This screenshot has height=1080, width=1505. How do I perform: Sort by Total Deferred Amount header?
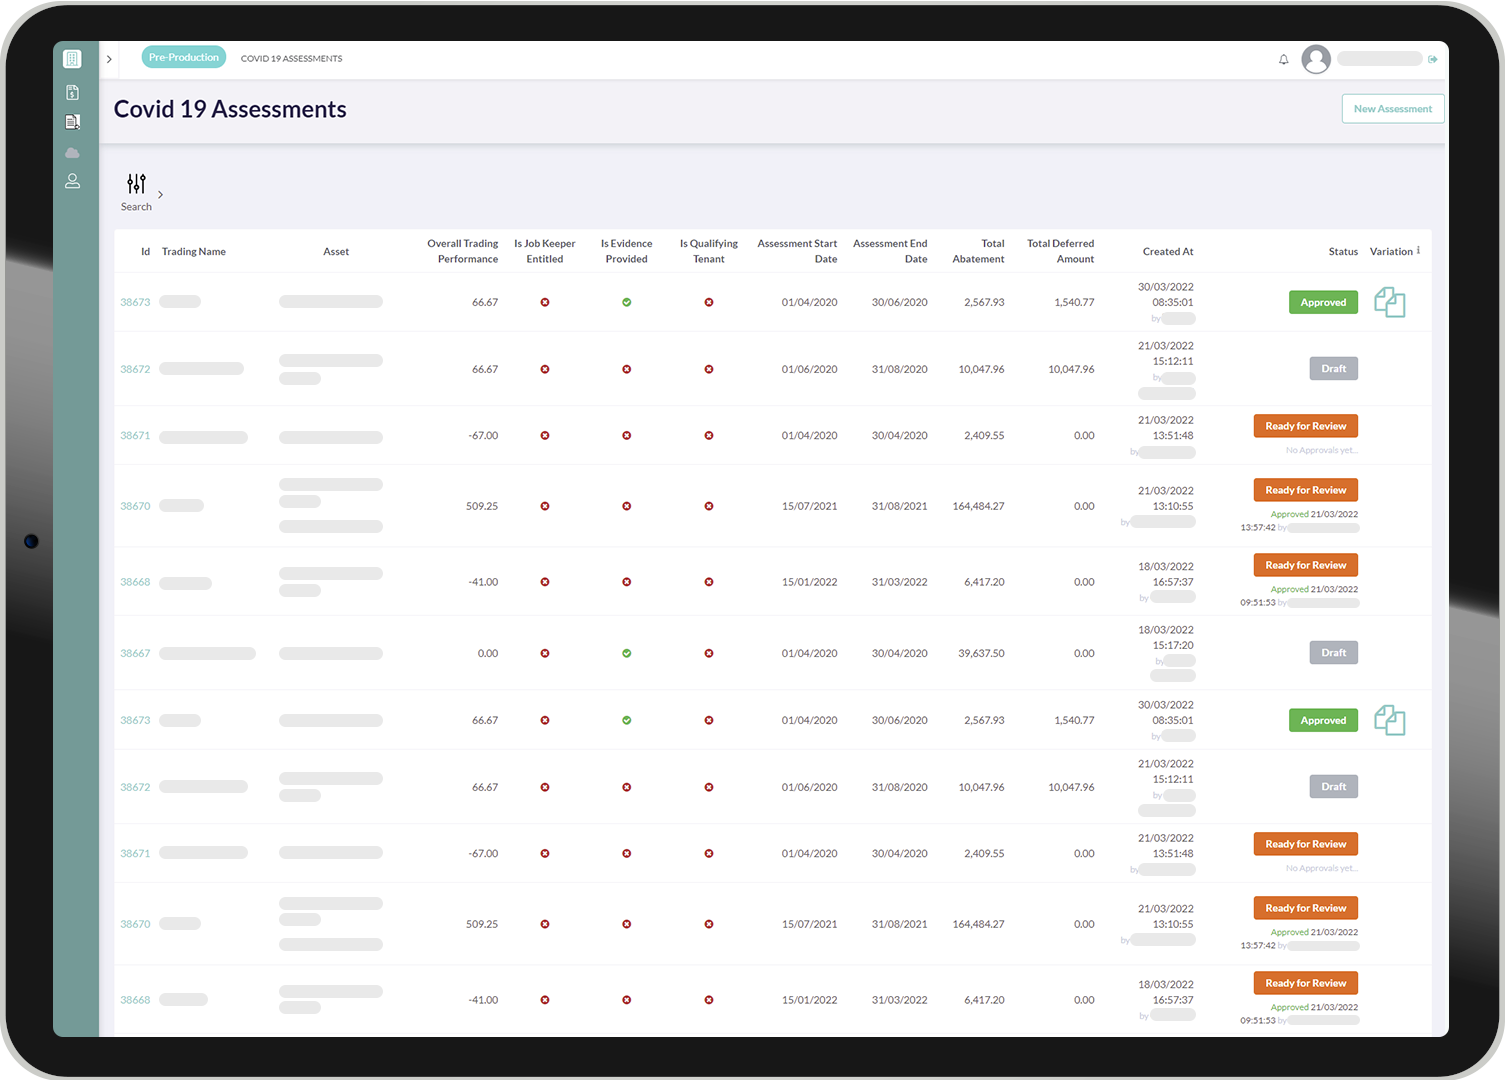1061,251
